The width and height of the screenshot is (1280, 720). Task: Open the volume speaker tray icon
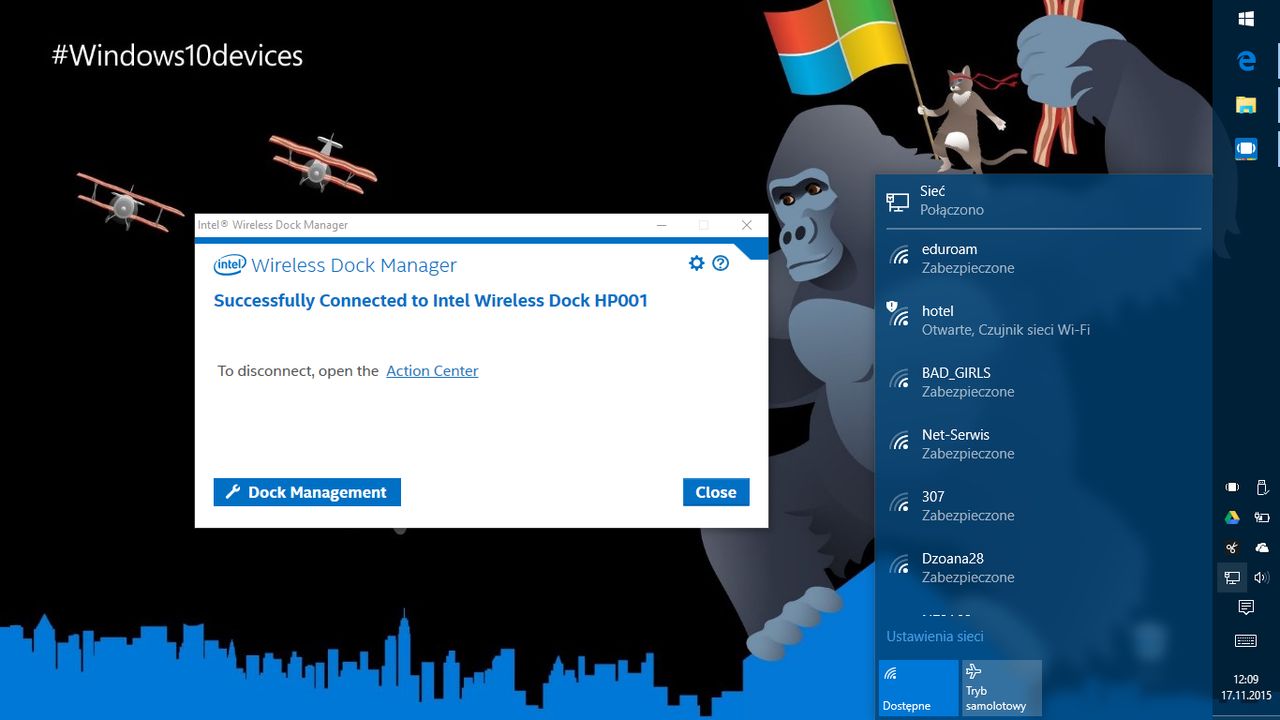1261,578
